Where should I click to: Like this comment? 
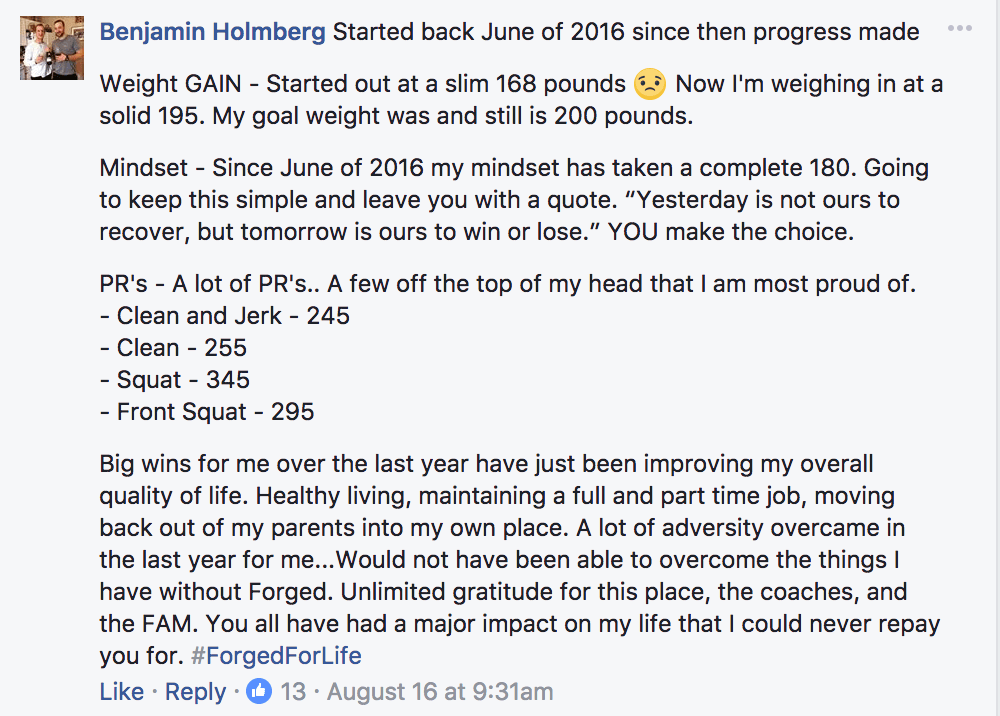click(x=122, y=691)
